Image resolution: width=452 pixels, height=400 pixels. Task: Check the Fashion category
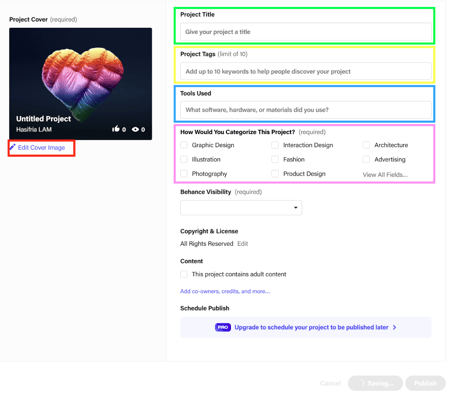click(x=275, y=159)
